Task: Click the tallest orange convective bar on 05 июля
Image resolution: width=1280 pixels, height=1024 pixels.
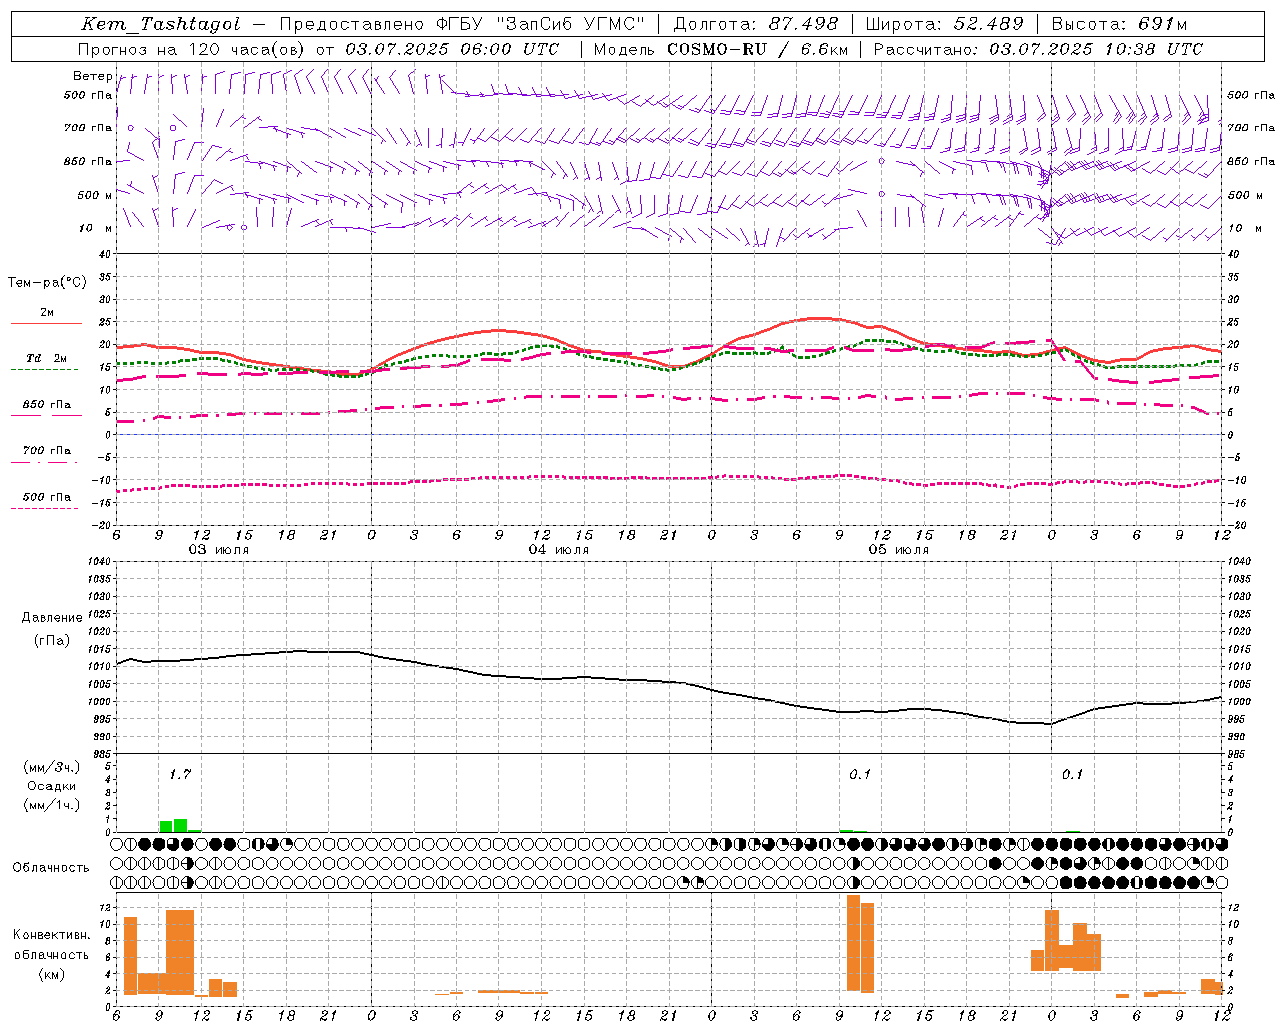Action: click(x=853, y=943)
